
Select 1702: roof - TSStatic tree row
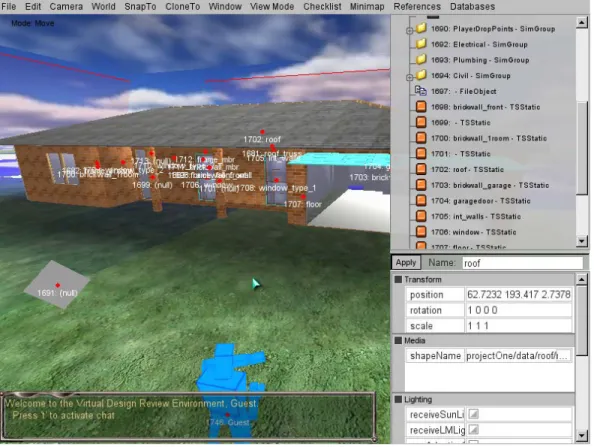pyautogui.click(x=467, y=169)
